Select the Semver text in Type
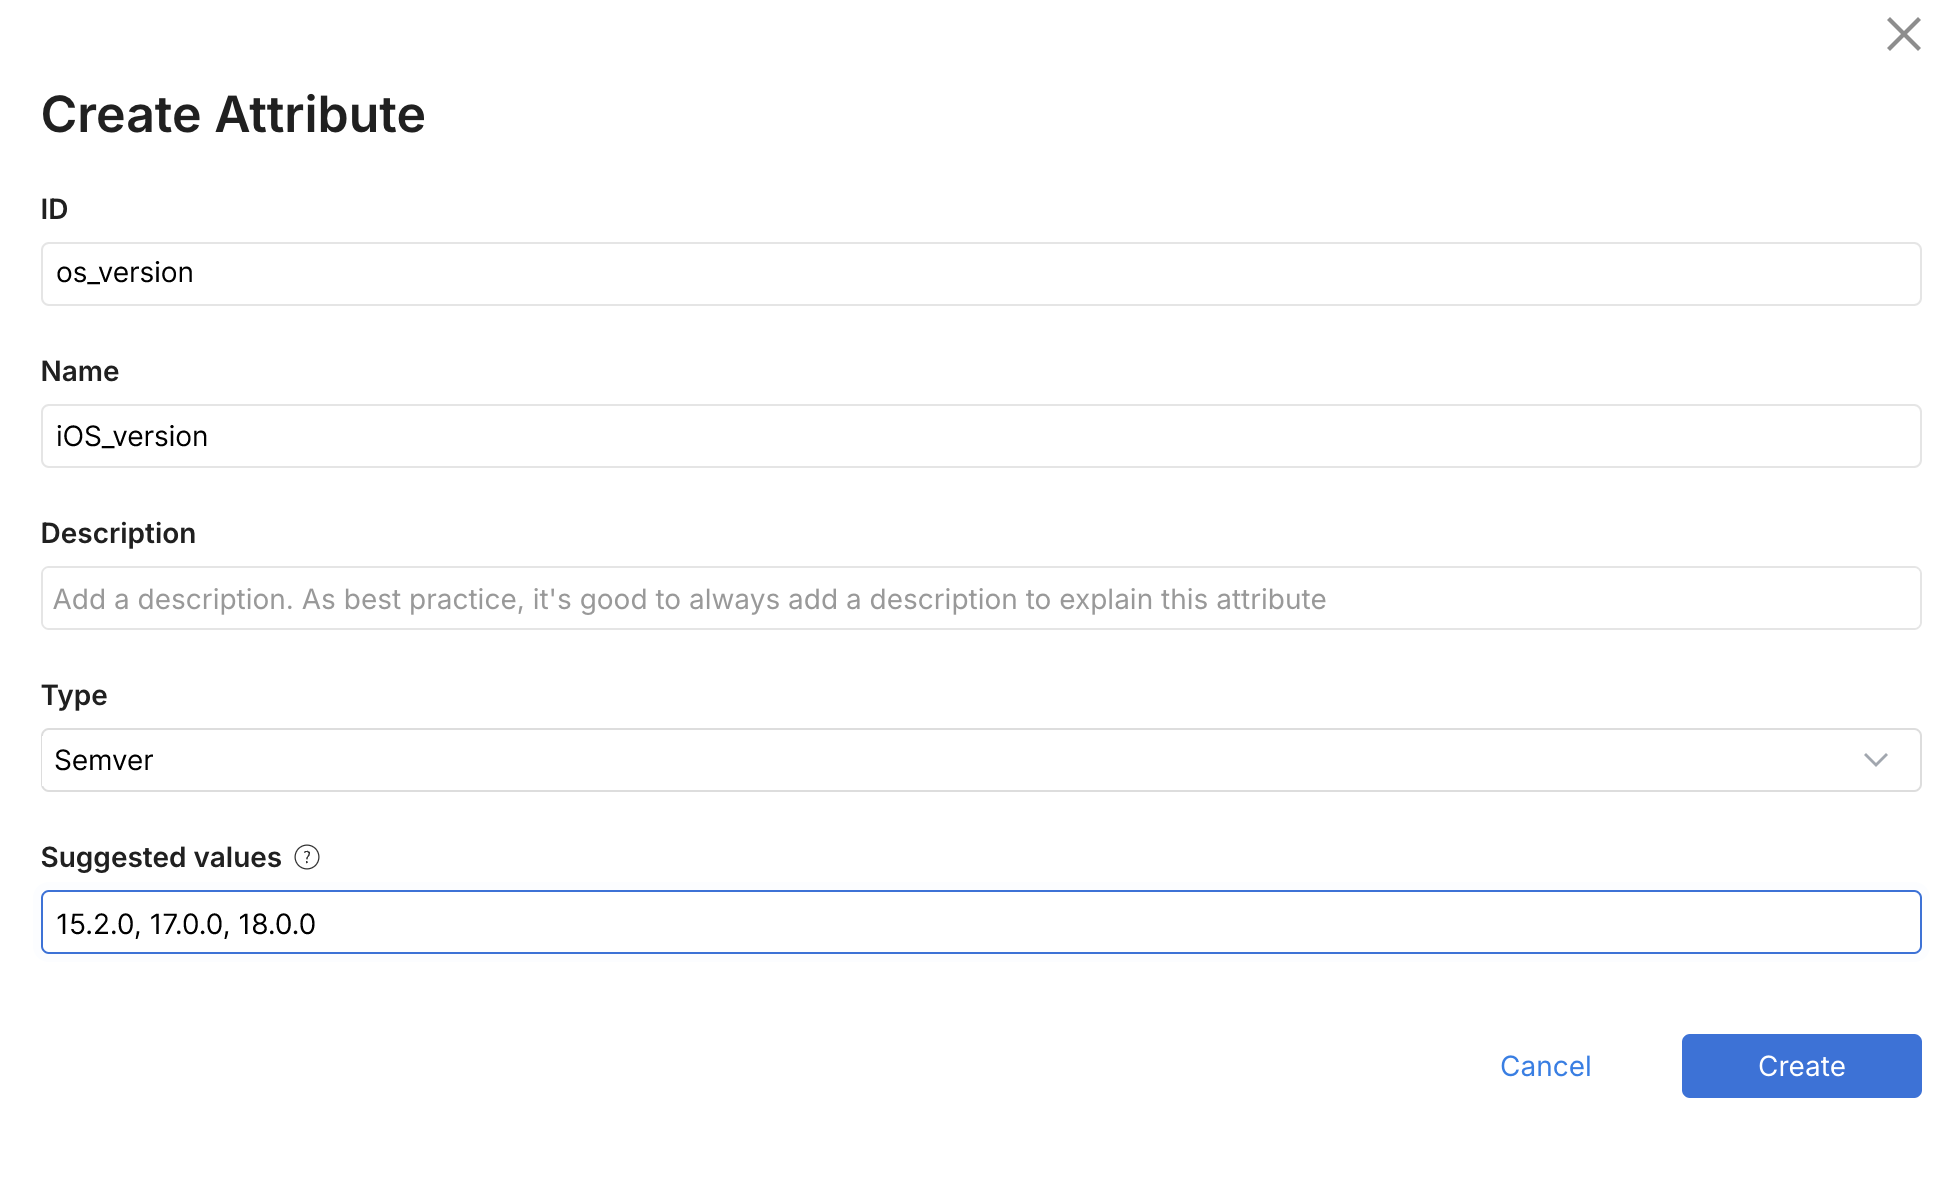 pyautogui.click(x=104, y=760)
